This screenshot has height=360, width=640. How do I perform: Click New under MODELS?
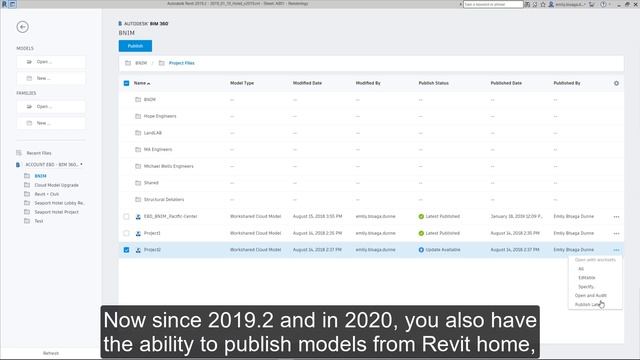(51, 78)
